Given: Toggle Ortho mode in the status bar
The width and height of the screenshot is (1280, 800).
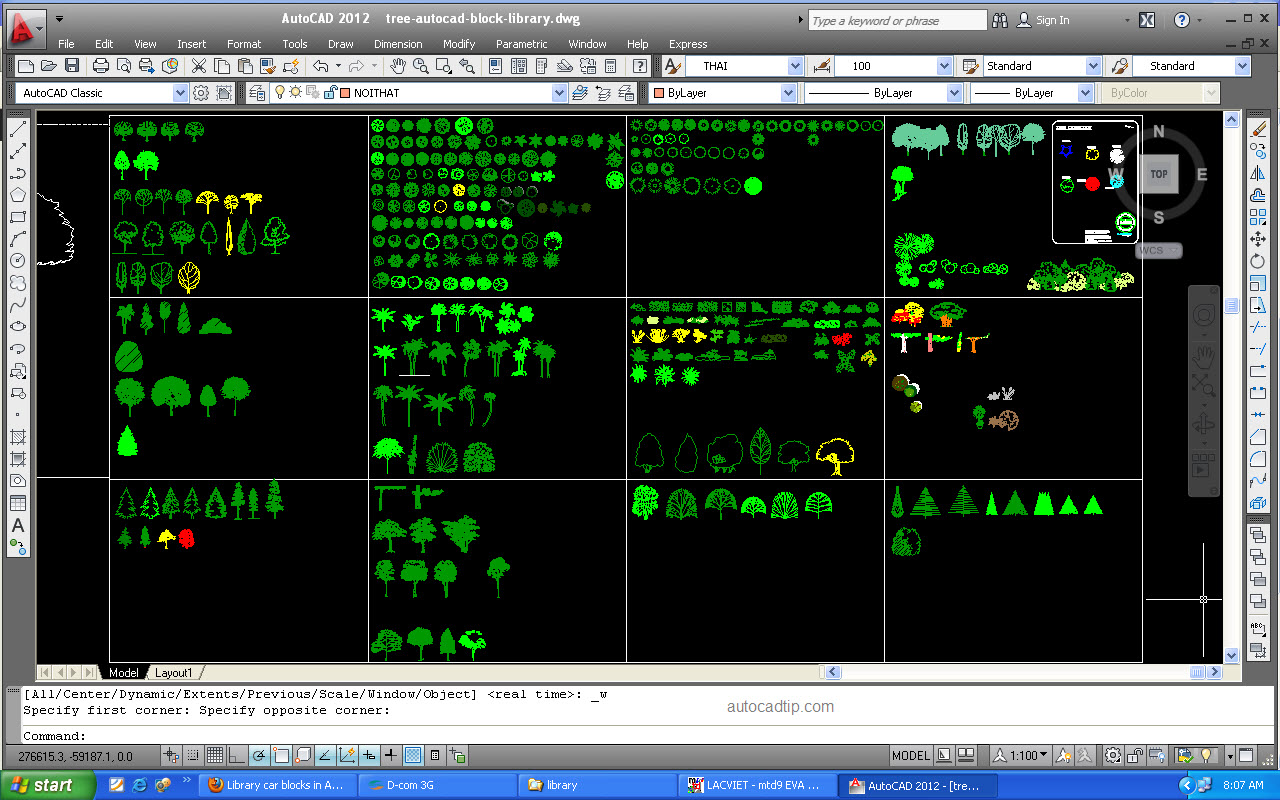Looking at the screenshot, I should 236,755.
